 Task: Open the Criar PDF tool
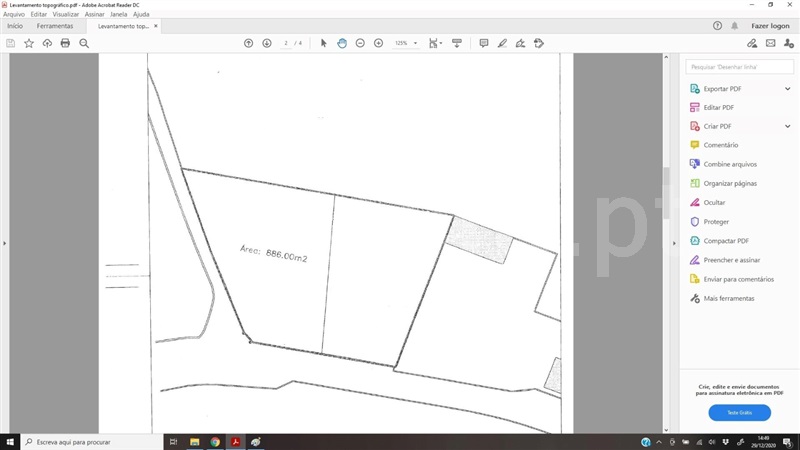(717, 127)
